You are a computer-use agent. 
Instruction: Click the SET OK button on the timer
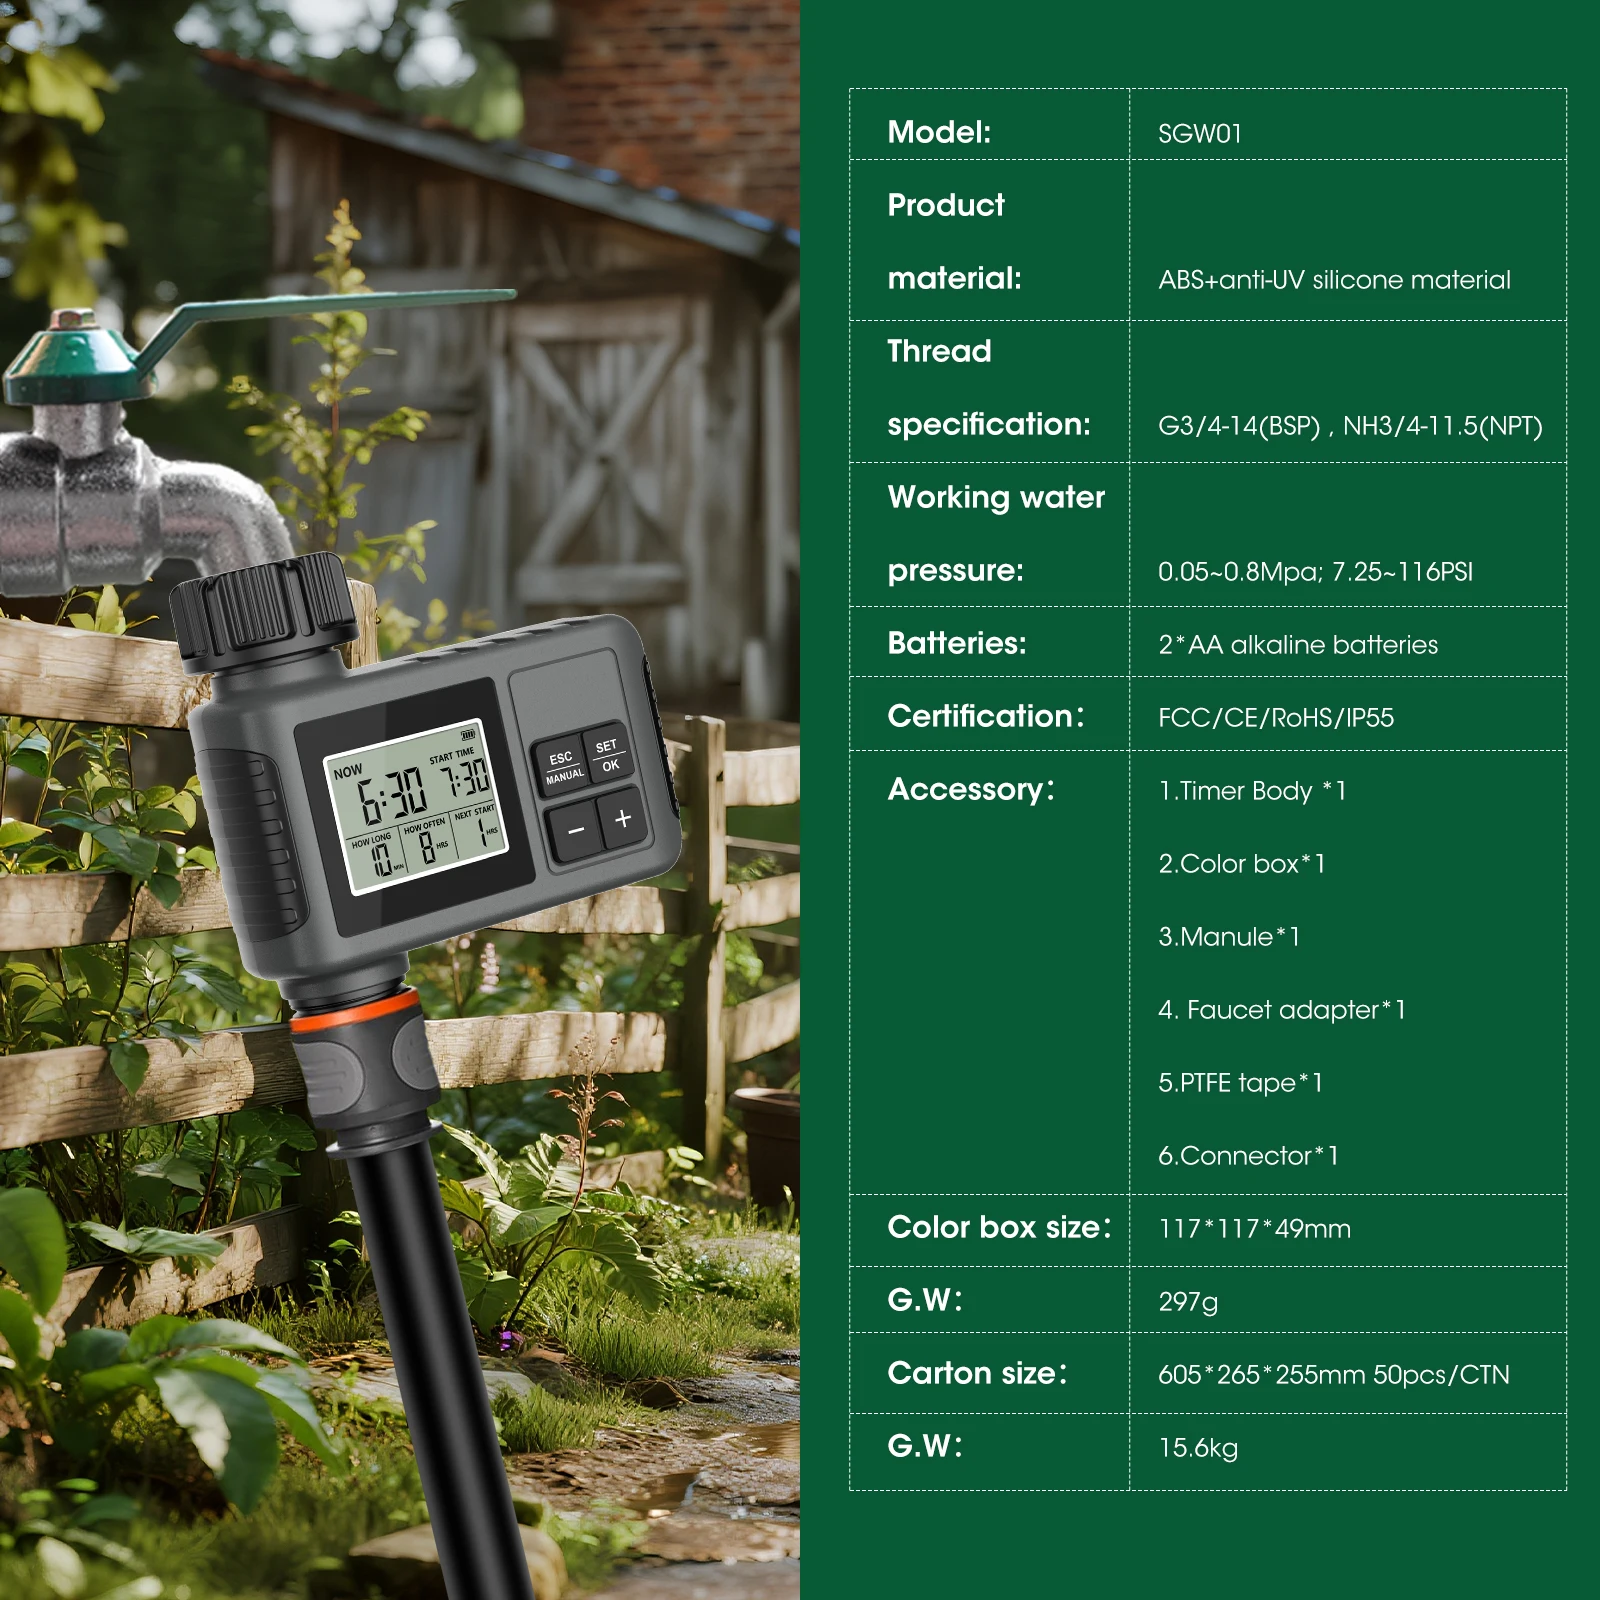tap(607, 755)
